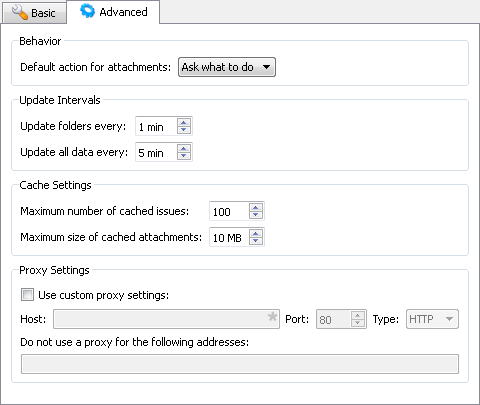Click the Maximum size of cached attachments label
This screenshot has width=480, height=405.
tap(111, 237)
